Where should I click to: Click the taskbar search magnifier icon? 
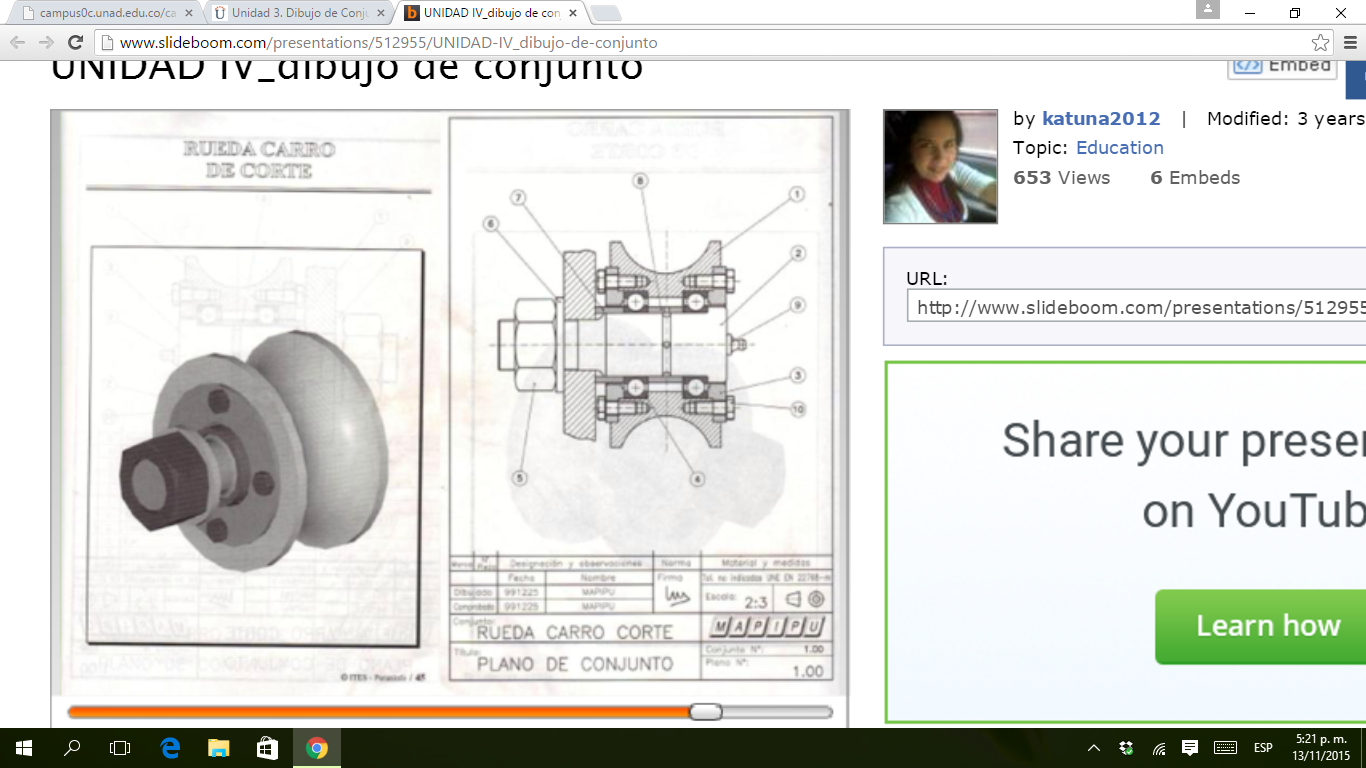[x=72, y=748]
